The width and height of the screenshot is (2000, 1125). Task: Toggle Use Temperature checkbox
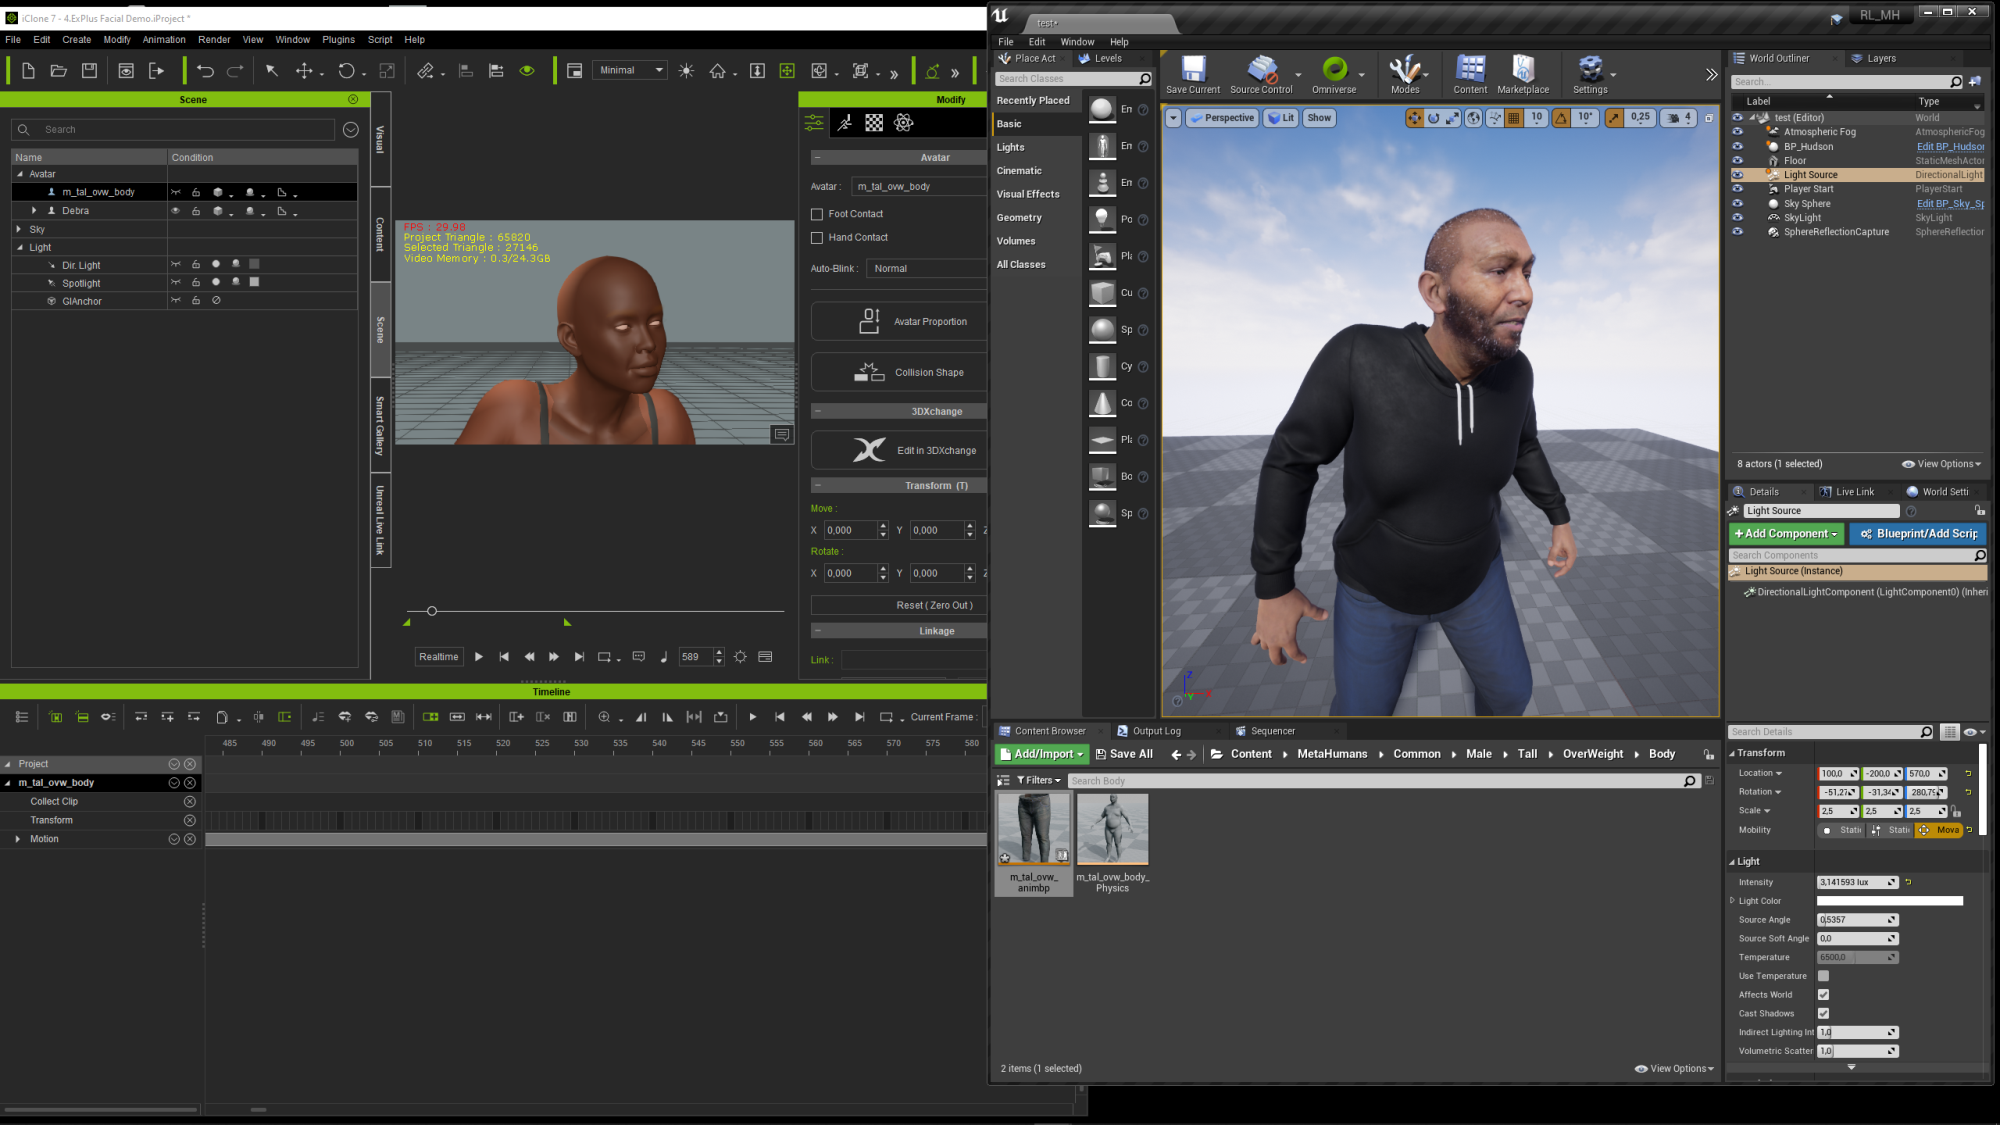click(1823, 976)
